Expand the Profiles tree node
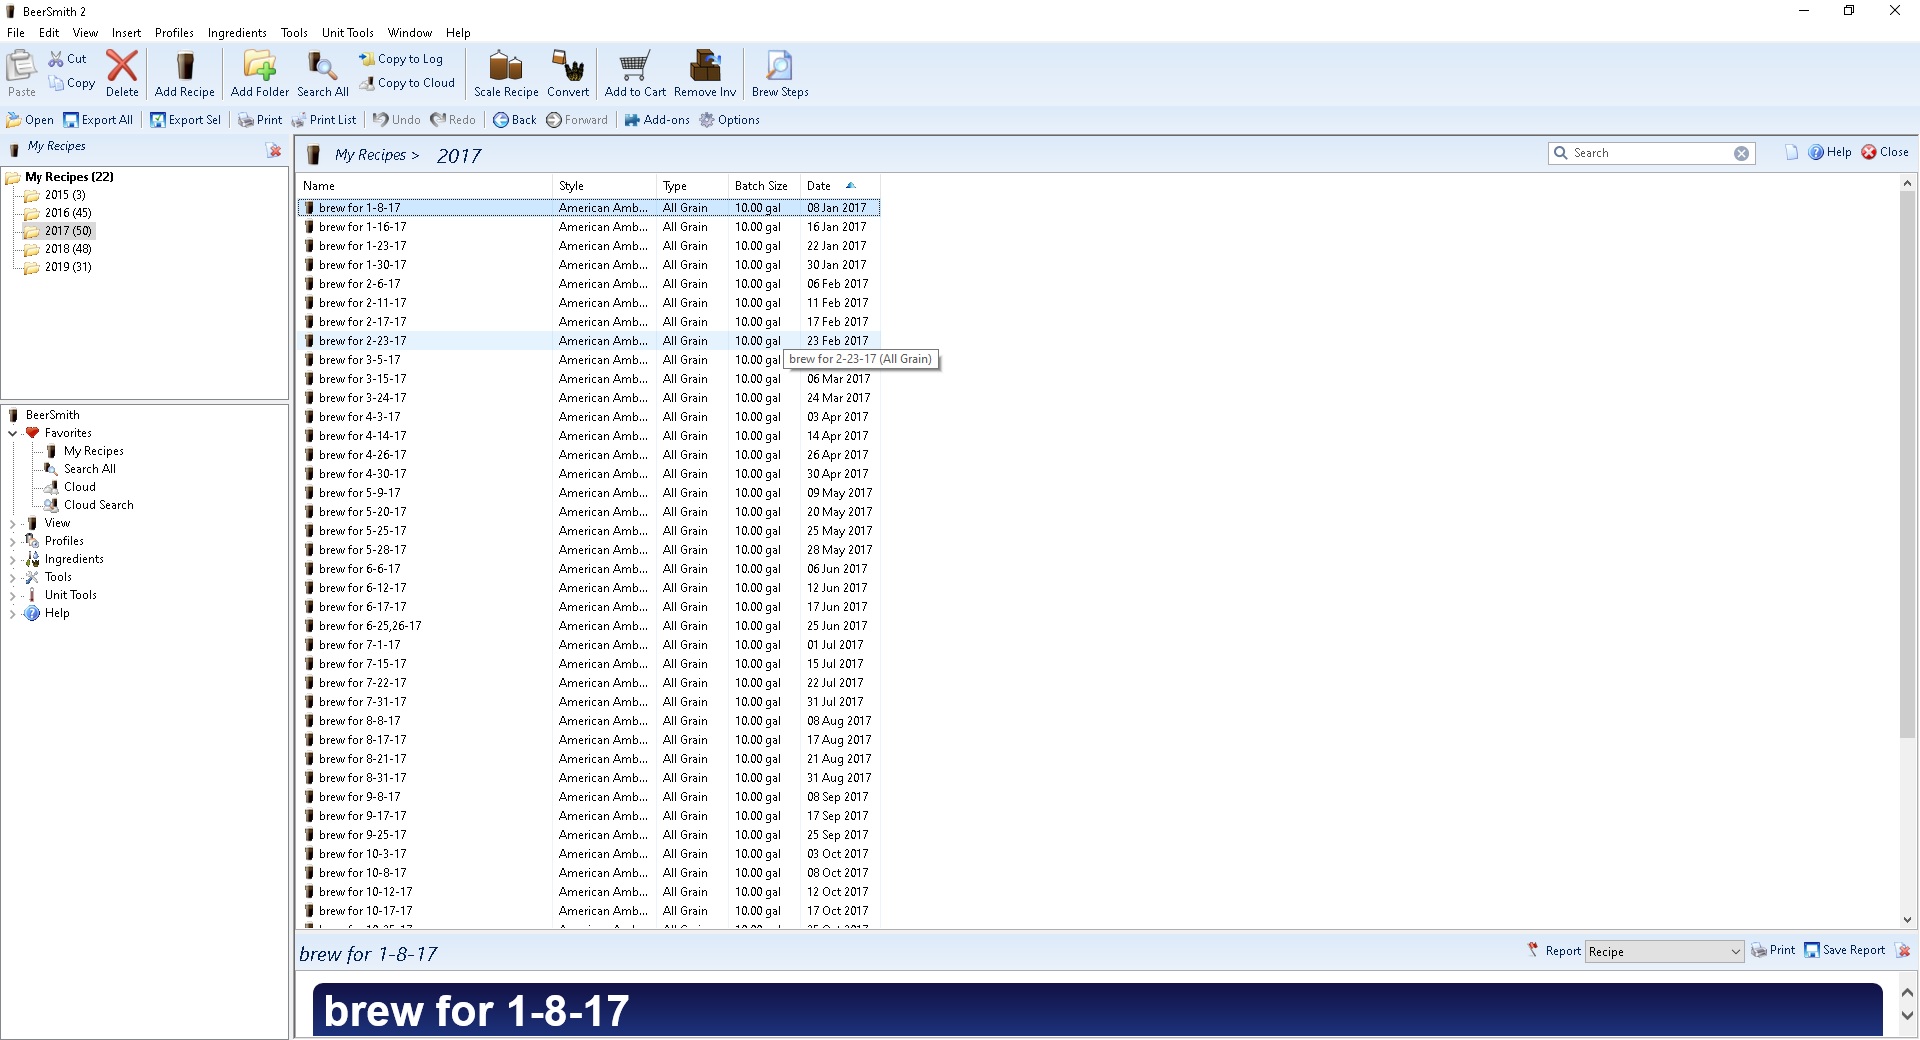 pyautogui.click(x=12, y=541)
